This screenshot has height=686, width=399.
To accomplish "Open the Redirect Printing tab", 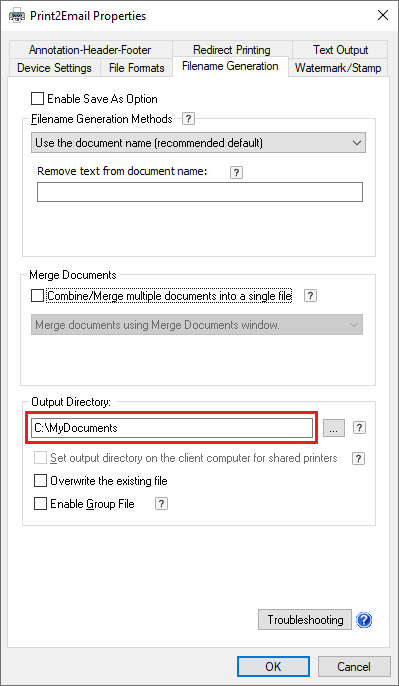I will click(x=232, y=49).
